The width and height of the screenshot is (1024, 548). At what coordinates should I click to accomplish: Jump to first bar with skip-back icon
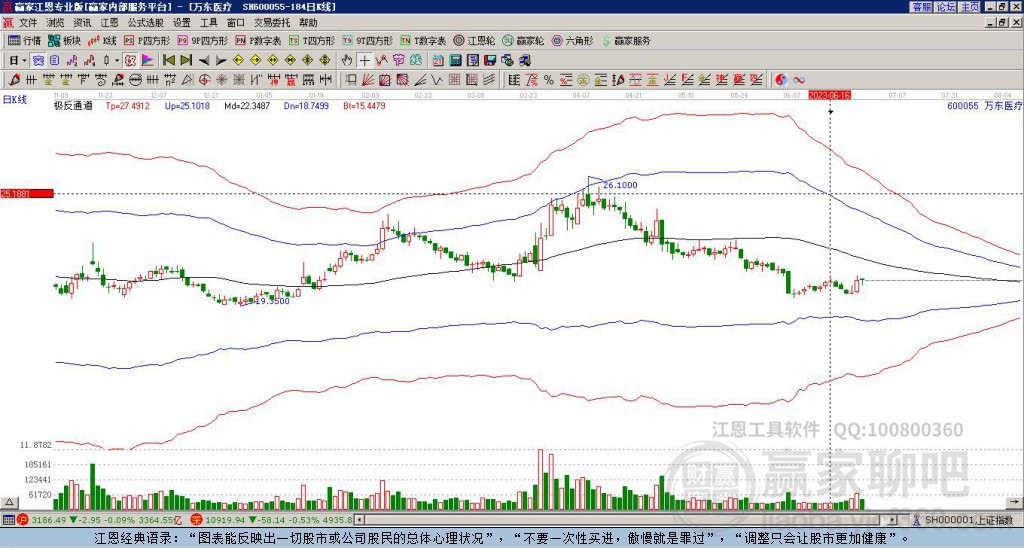point(169,61)
